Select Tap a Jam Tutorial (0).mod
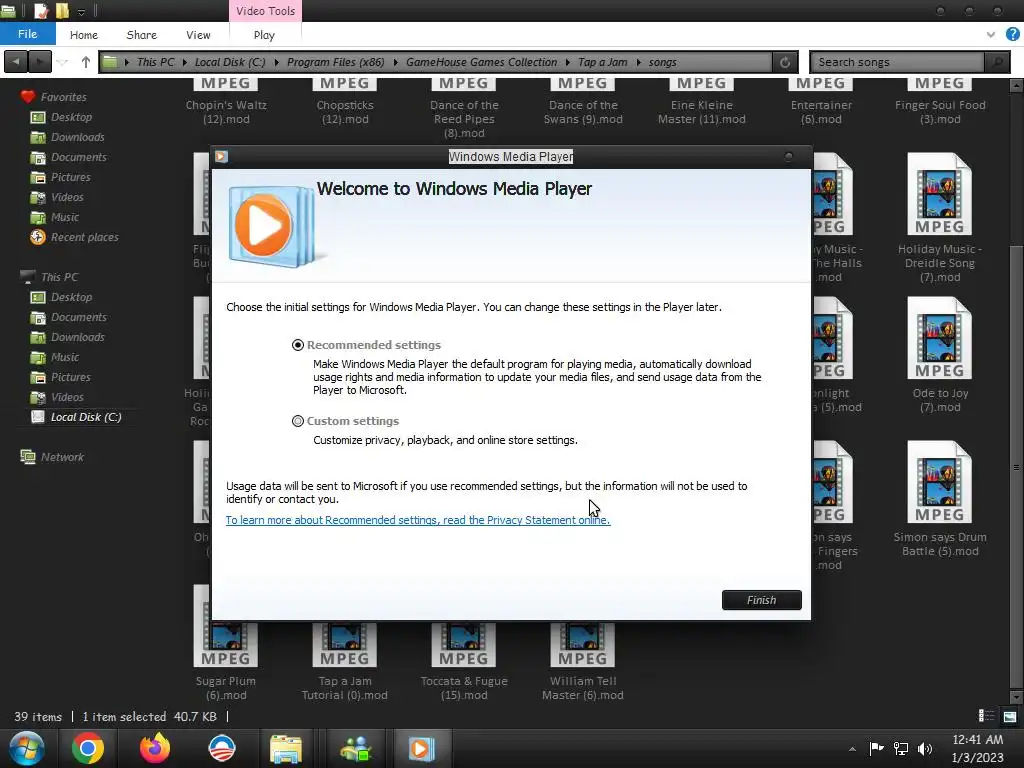 (345, 661)
